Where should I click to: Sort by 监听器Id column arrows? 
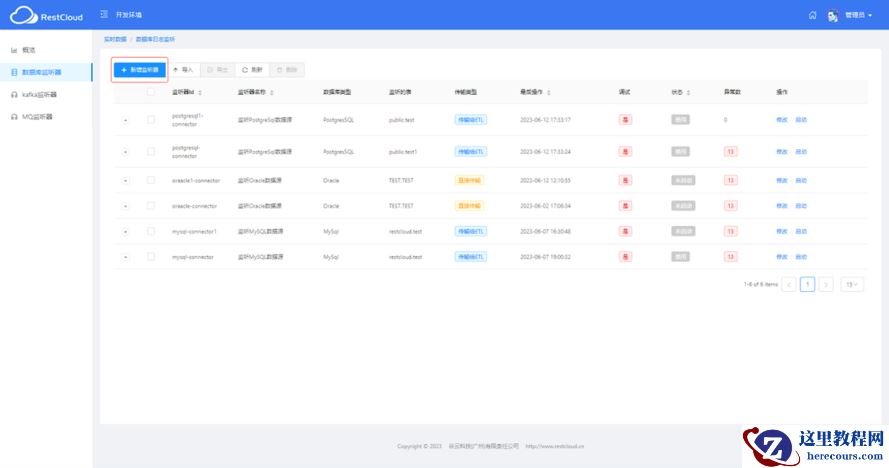[x=200, y=92]
